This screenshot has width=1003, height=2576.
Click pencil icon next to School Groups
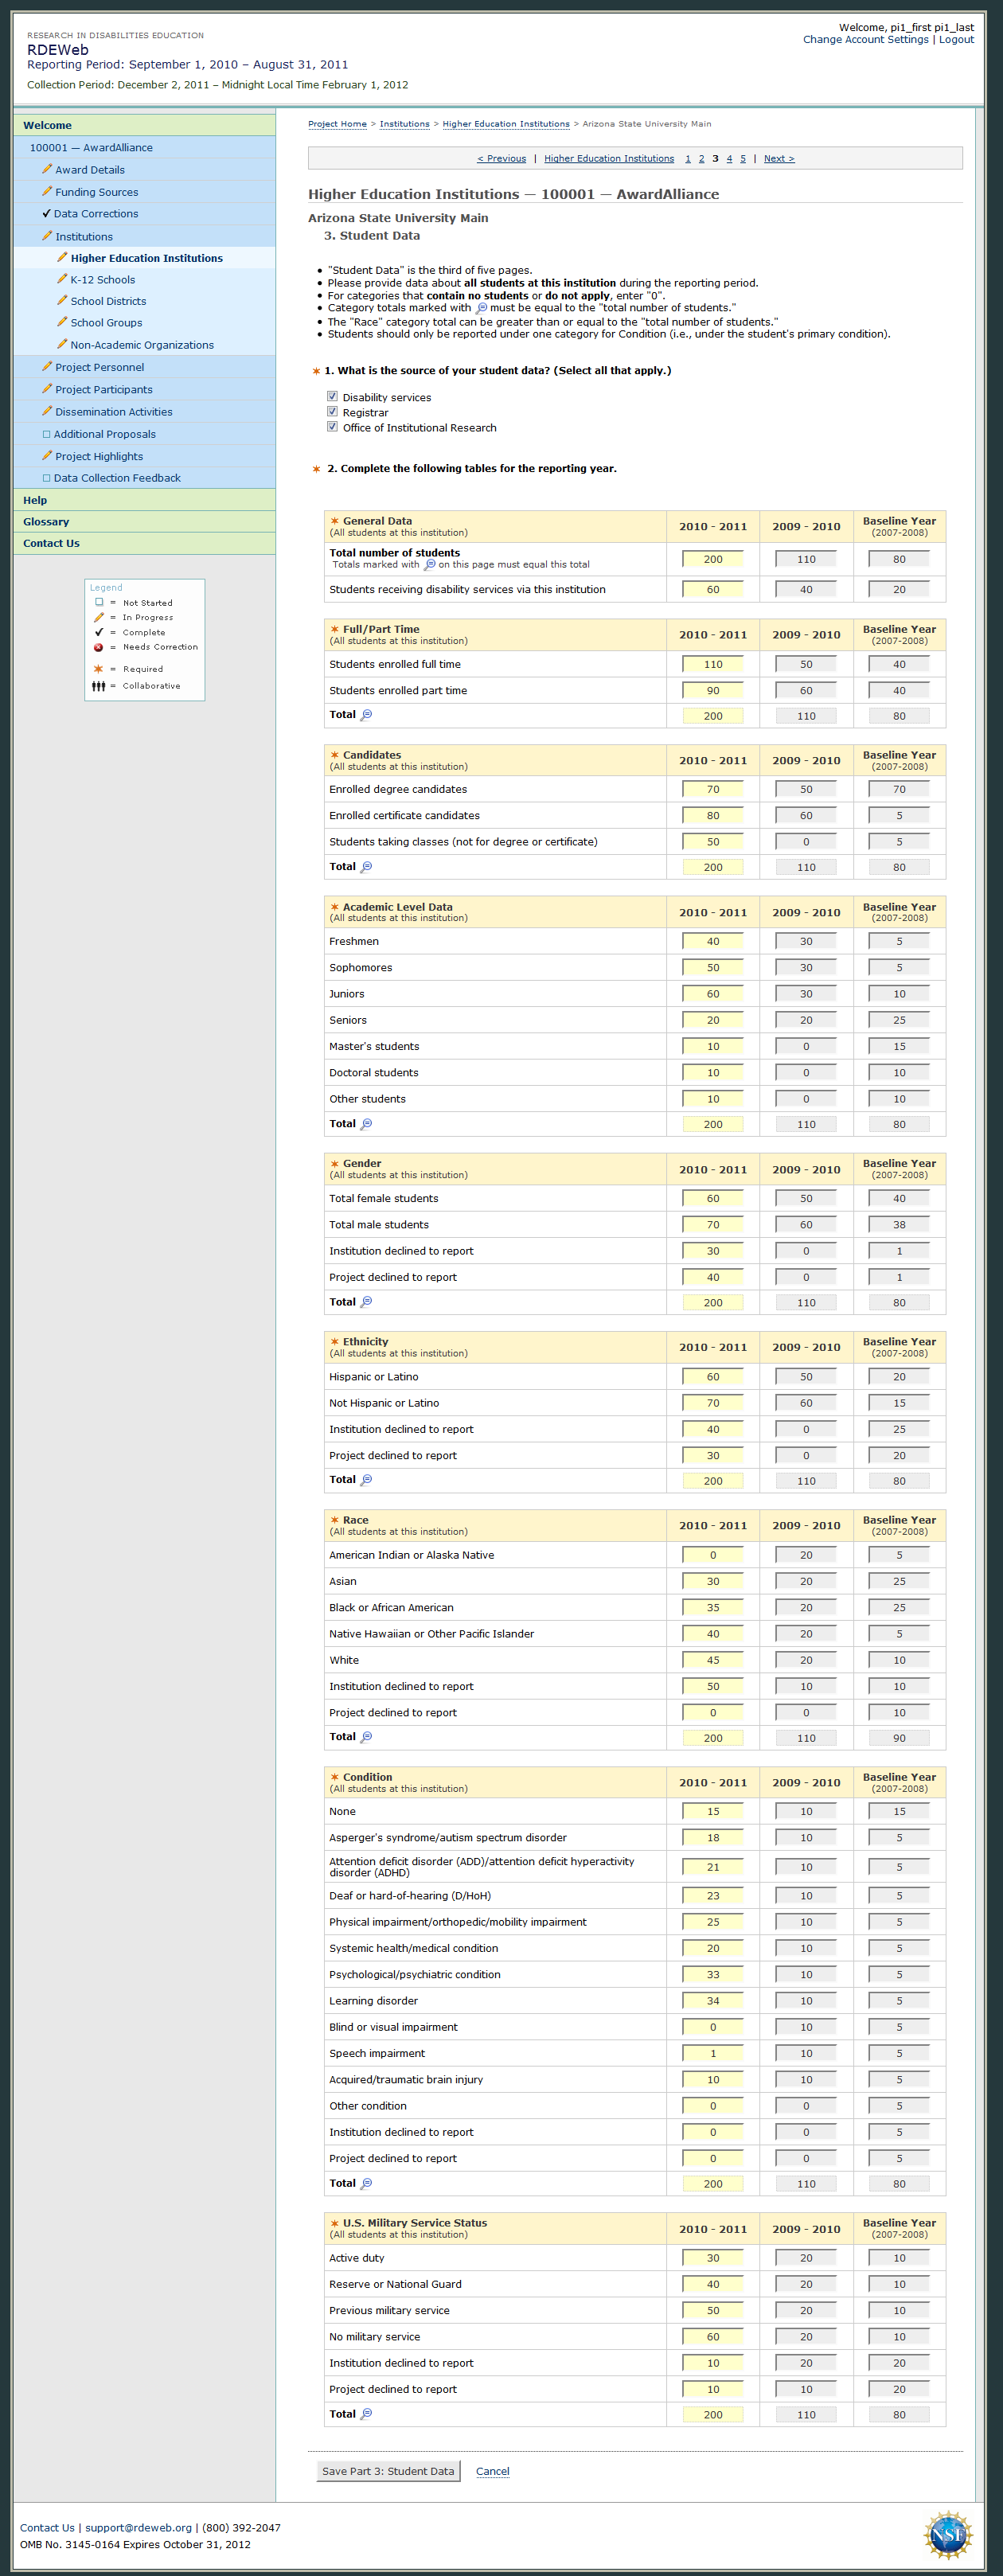(x=62, y=322)
